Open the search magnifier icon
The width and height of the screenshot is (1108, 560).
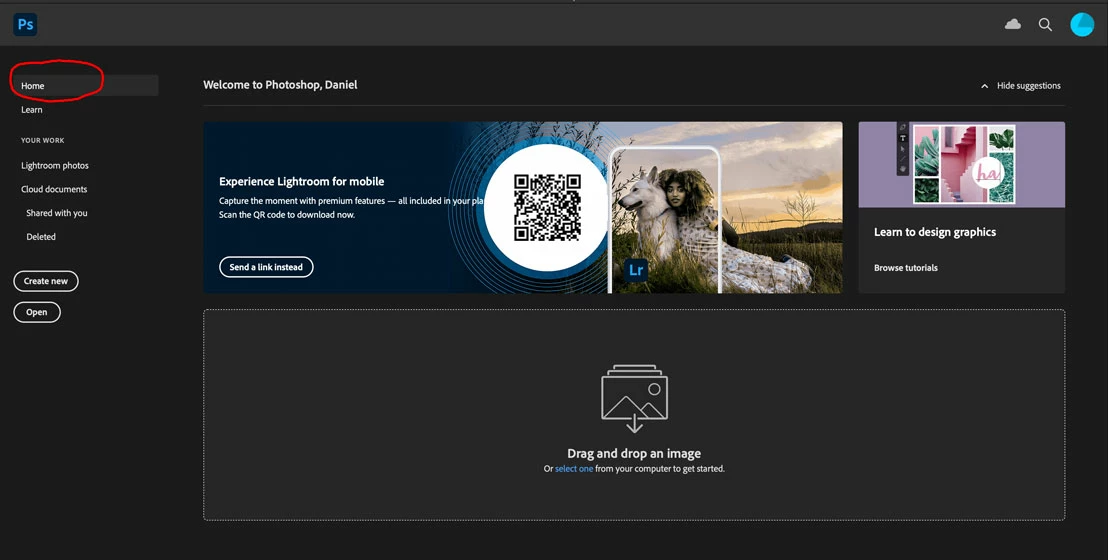coord(1045,25)
